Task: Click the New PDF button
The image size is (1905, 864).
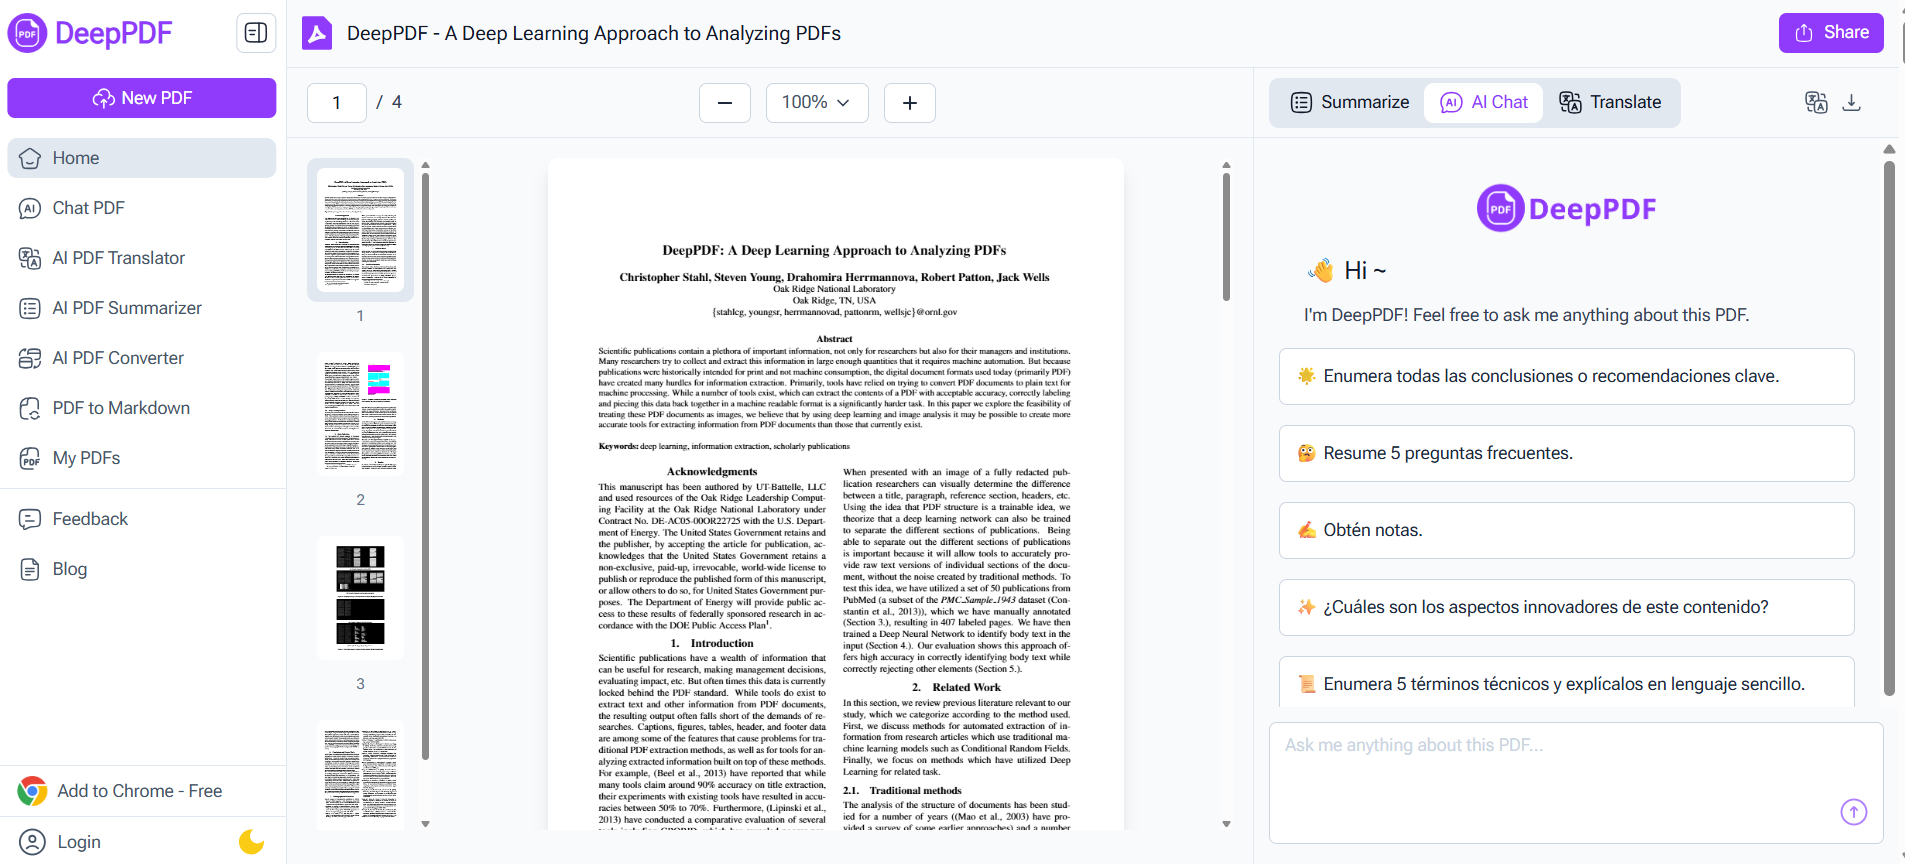Action: point(142,98)
